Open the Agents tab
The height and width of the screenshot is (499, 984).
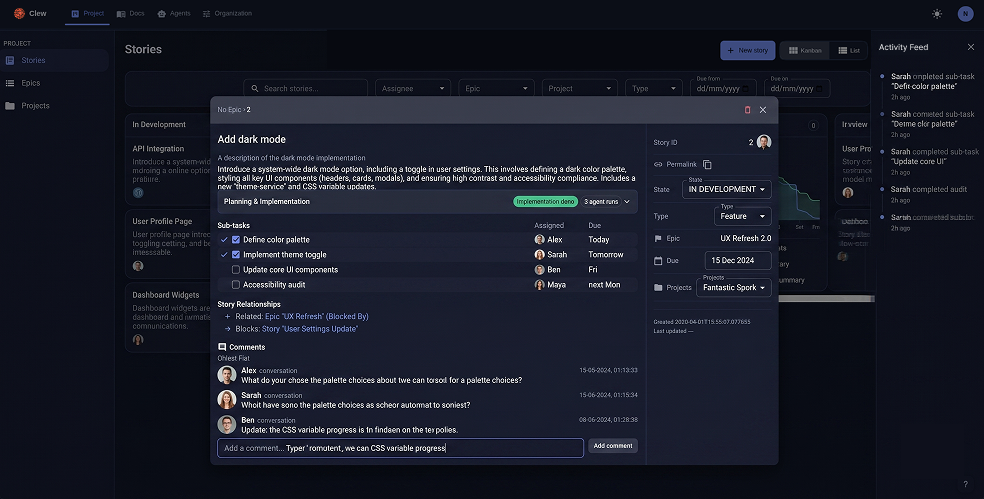point(174,13)
